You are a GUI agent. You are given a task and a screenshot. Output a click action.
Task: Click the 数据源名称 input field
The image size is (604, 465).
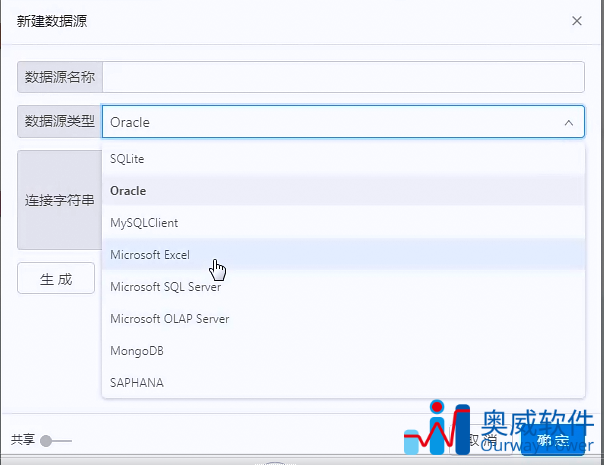[343, 77]
